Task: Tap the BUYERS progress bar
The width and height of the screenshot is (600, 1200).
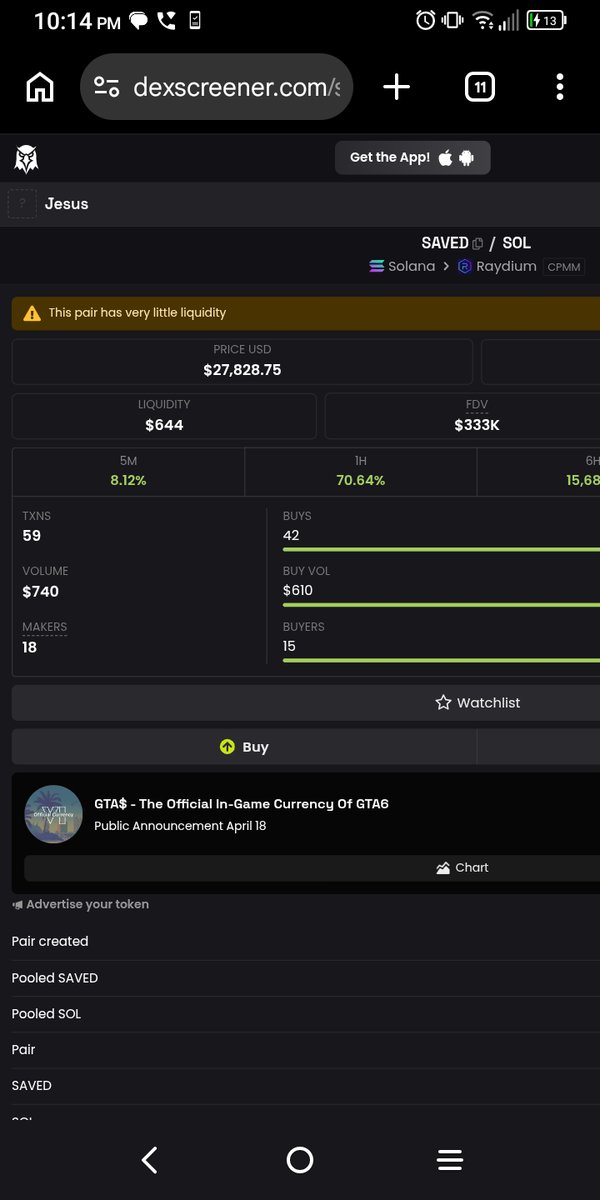Action: tap(441, 660)
